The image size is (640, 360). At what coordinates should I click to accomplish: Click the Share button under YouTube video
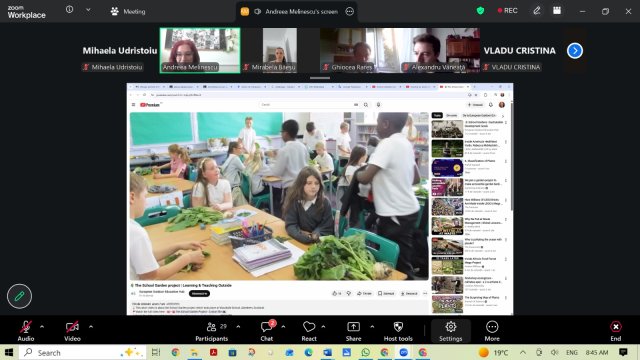[364, 293]
